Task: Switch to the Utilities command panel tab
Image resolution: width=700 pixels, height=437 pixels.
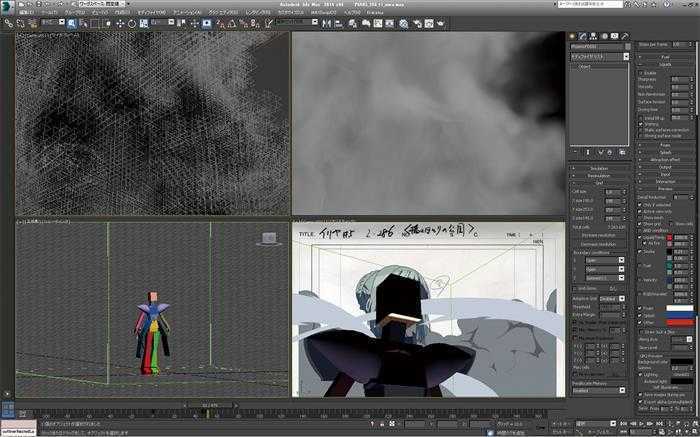Action: tap(625, 36)
